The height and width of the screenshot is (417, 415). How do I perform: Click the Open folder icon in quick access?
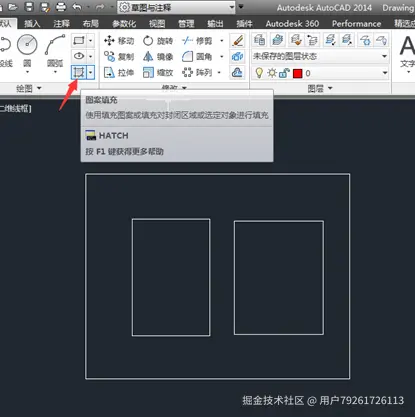click(x=13, y=7)
